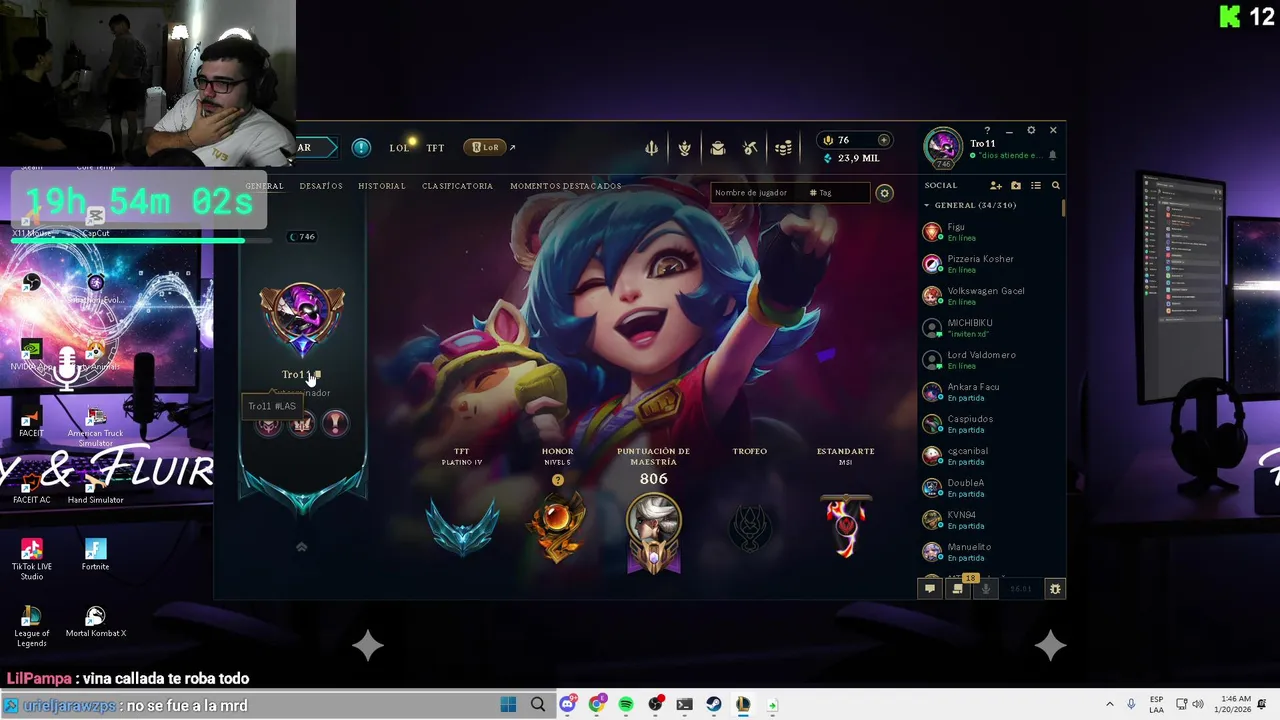Open Fortnite desktop shortcut
1280x720 pixels.
click(x=95, y=556)
